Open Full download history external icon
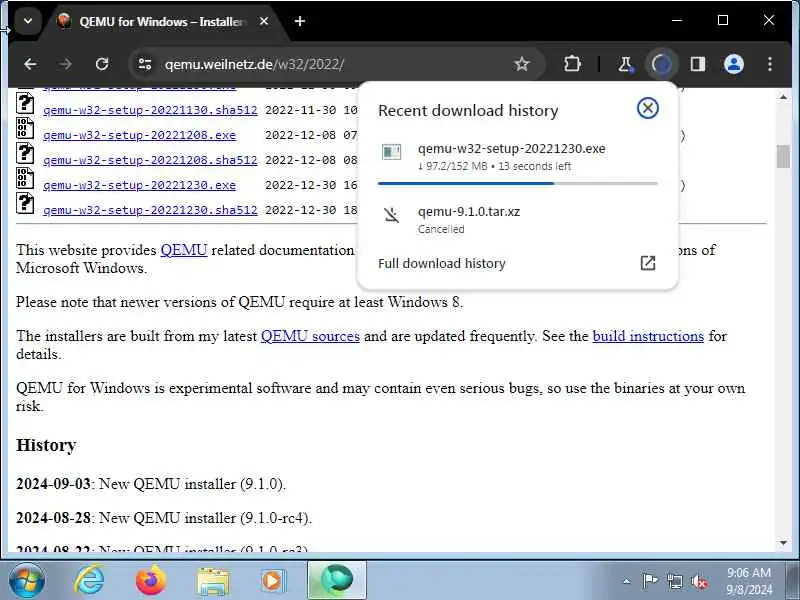Screen dimensions: 800x600 647,263
